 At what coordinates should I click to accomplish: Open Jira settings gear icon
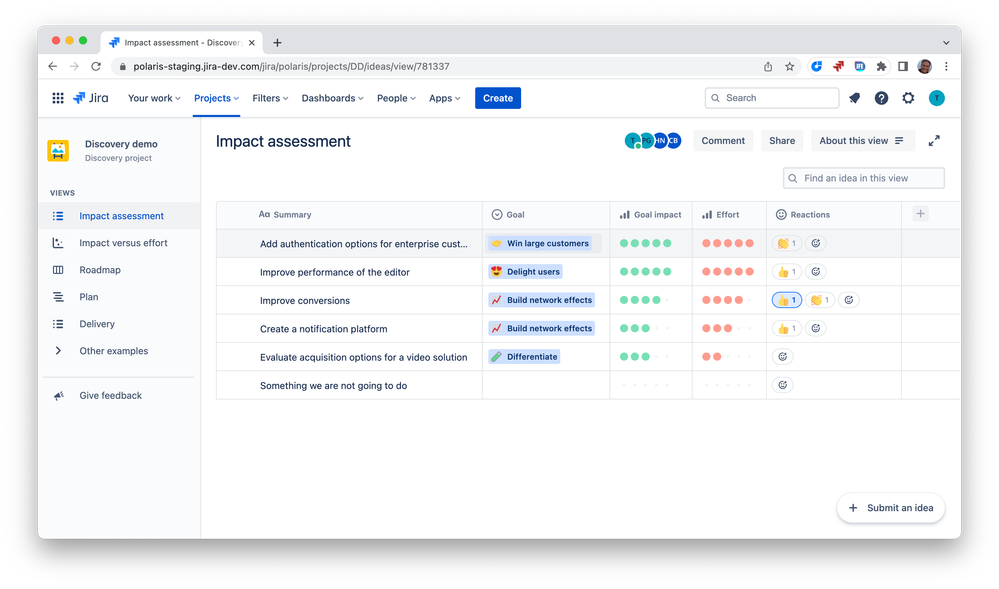pos(909,98)
